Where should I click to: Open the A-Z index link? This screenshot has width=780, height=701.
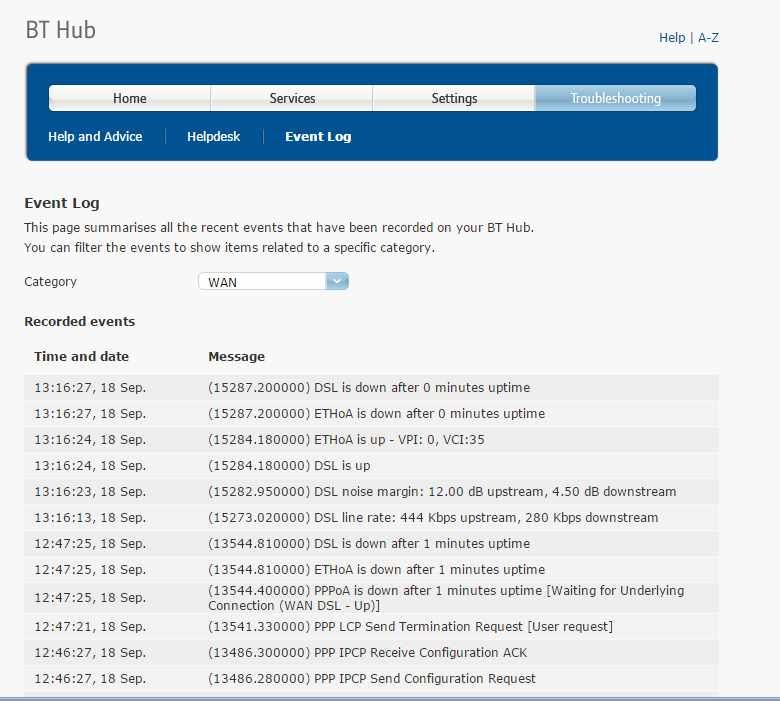click(708, 37)
